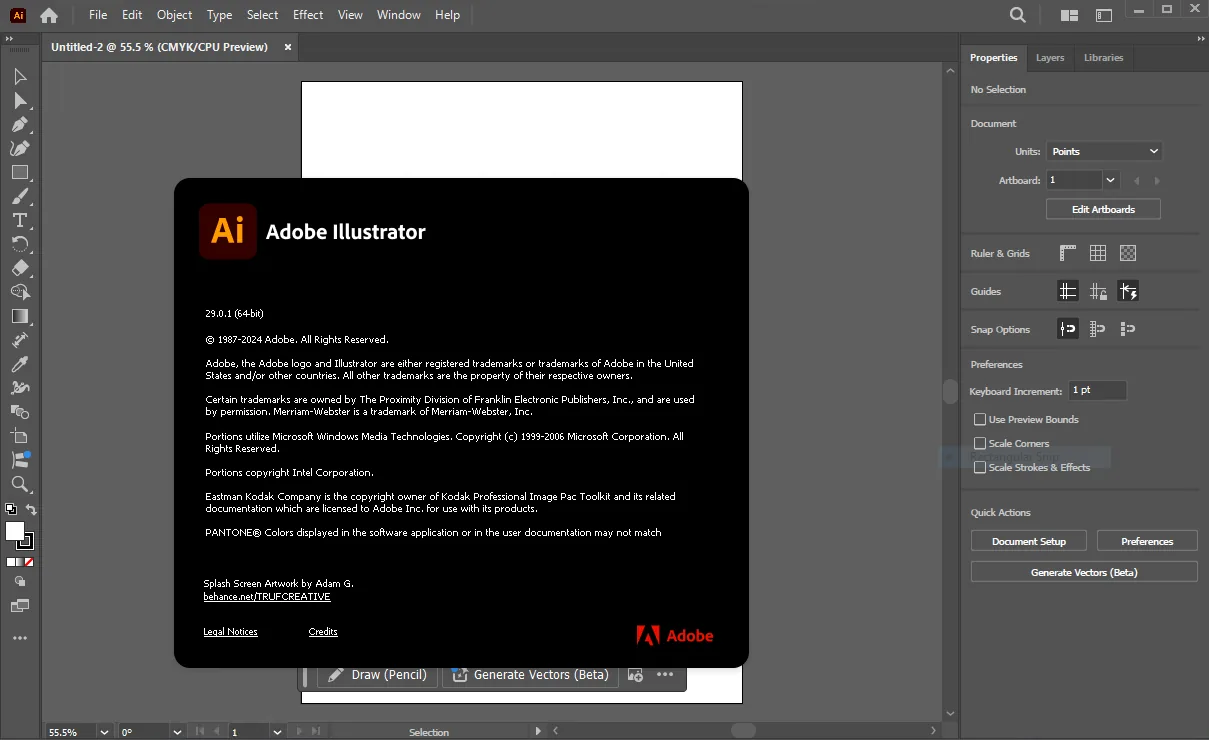The height and width of the screenshot is (740, 1209).
Task: Toggle Scale Corners checkbox
Action: 980,444
